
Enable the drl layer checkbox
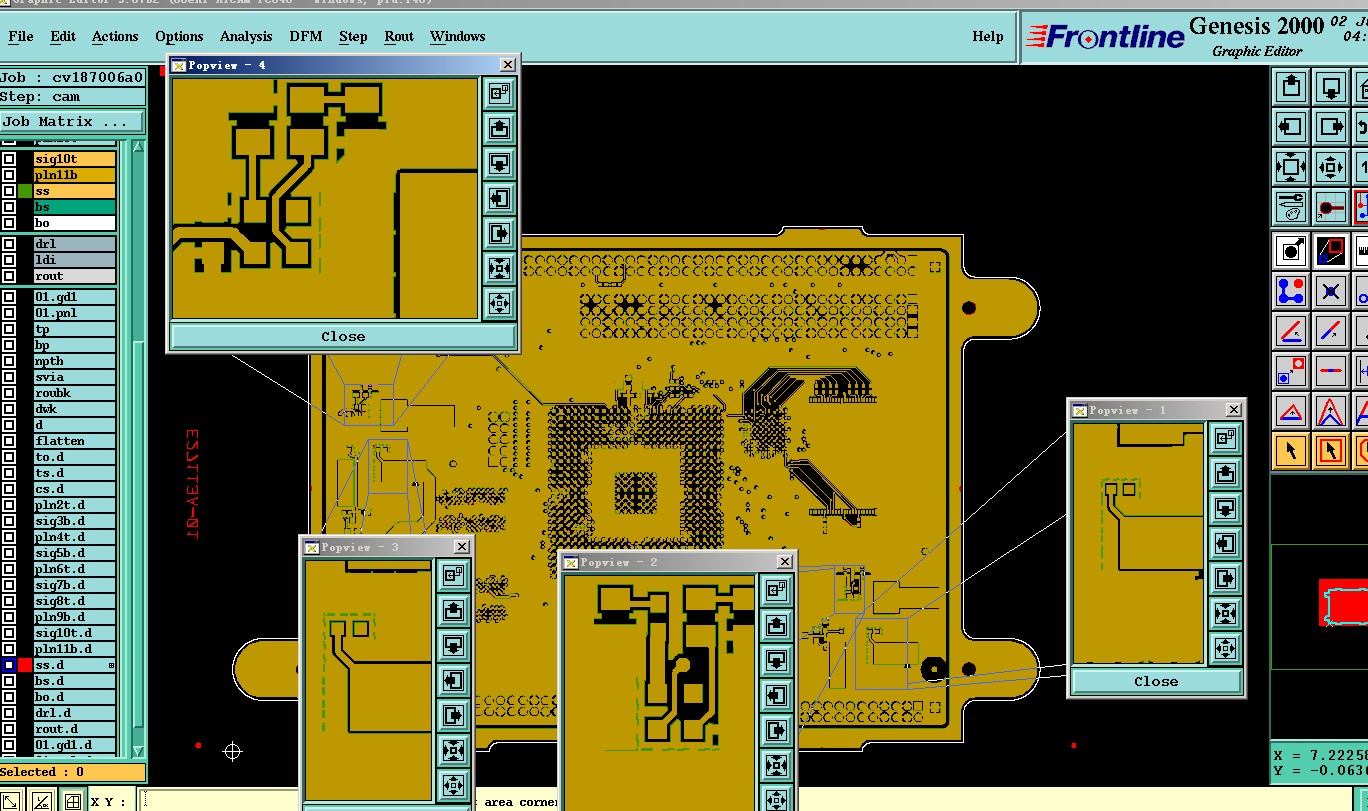click(9, 244)
